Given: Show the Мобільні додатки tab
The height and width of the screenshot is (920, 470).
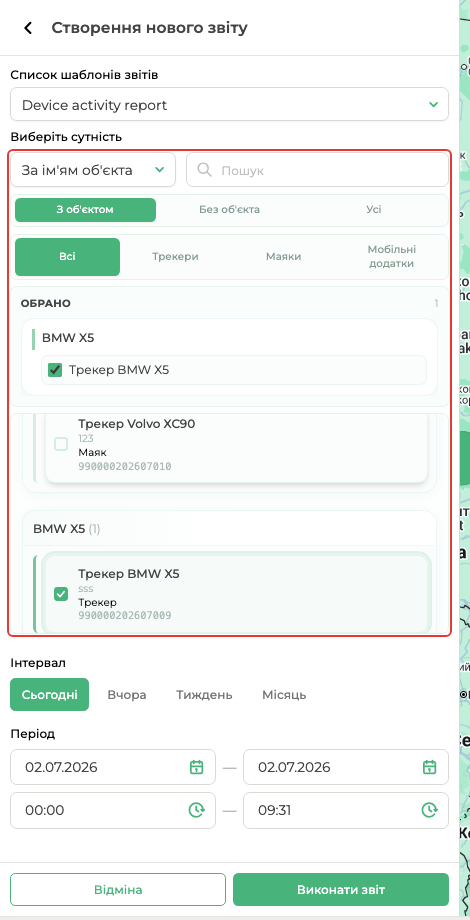Looking at the screenshot, I should (x=392, y=256).
